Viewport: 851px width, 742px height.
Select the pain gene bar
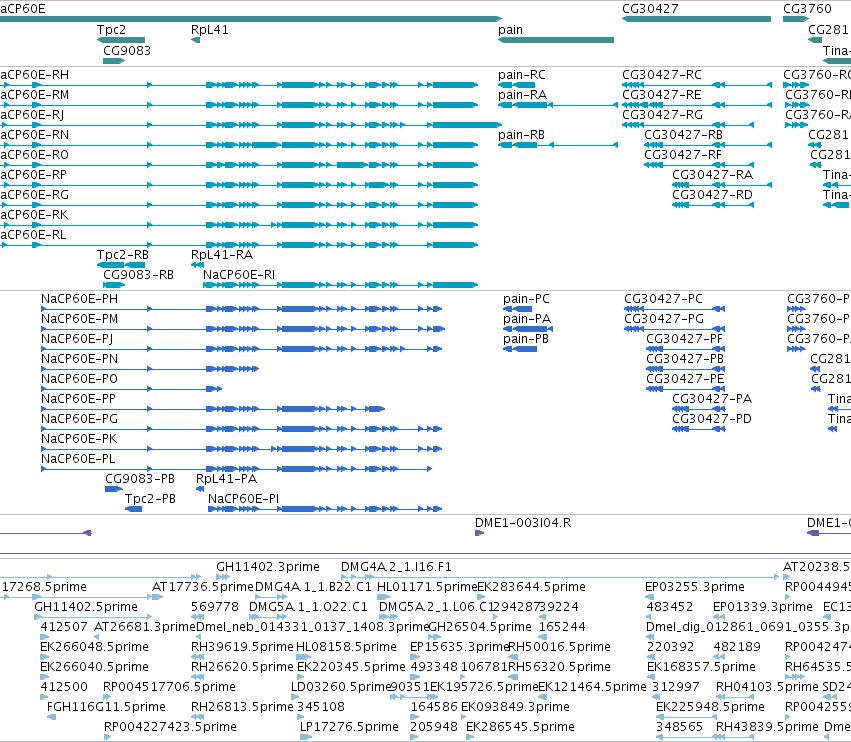(556, 40)
